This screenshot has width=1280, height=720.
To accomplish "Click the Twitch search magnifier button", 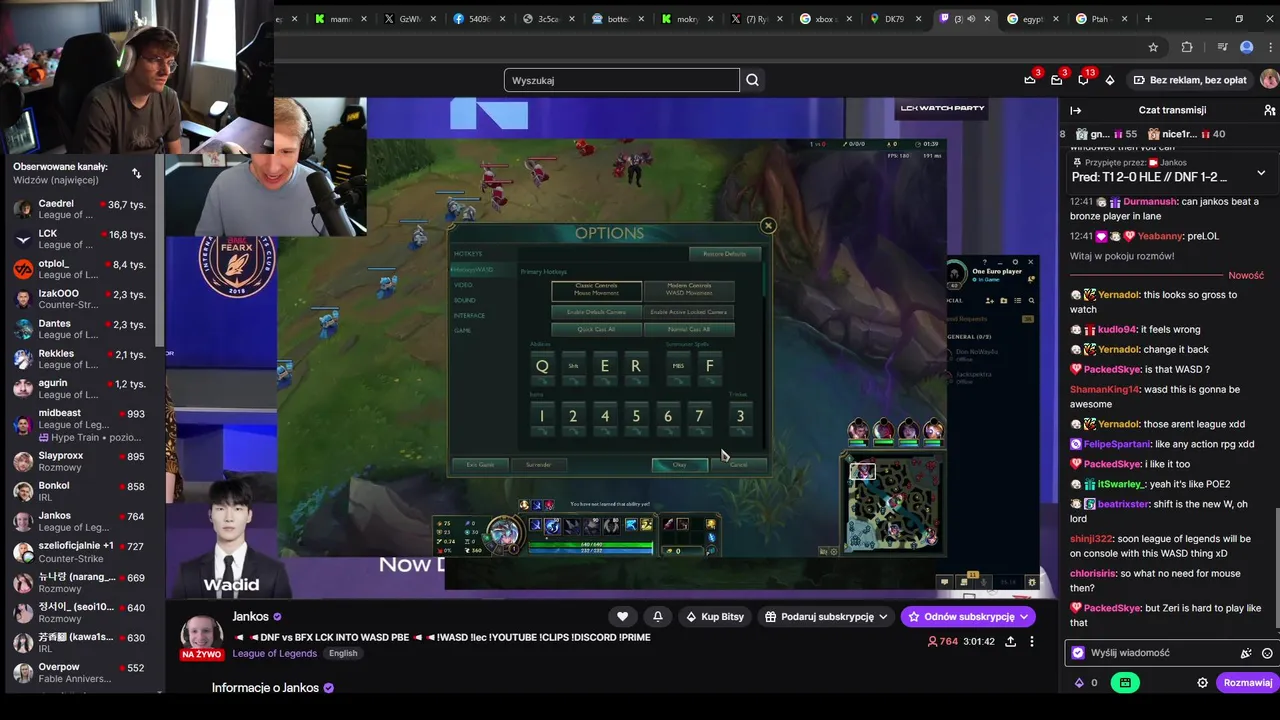I will (x=753, y=80).
